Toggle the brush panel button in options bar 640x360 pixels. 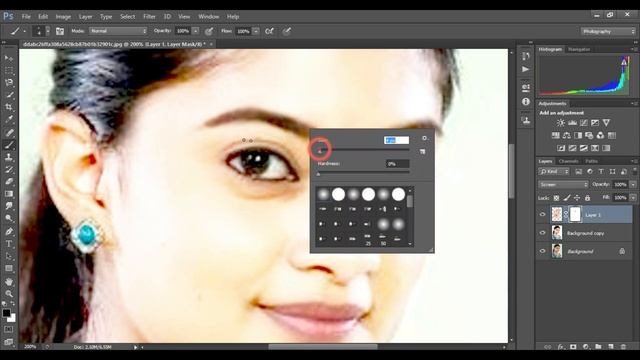(x=60, y=31)
